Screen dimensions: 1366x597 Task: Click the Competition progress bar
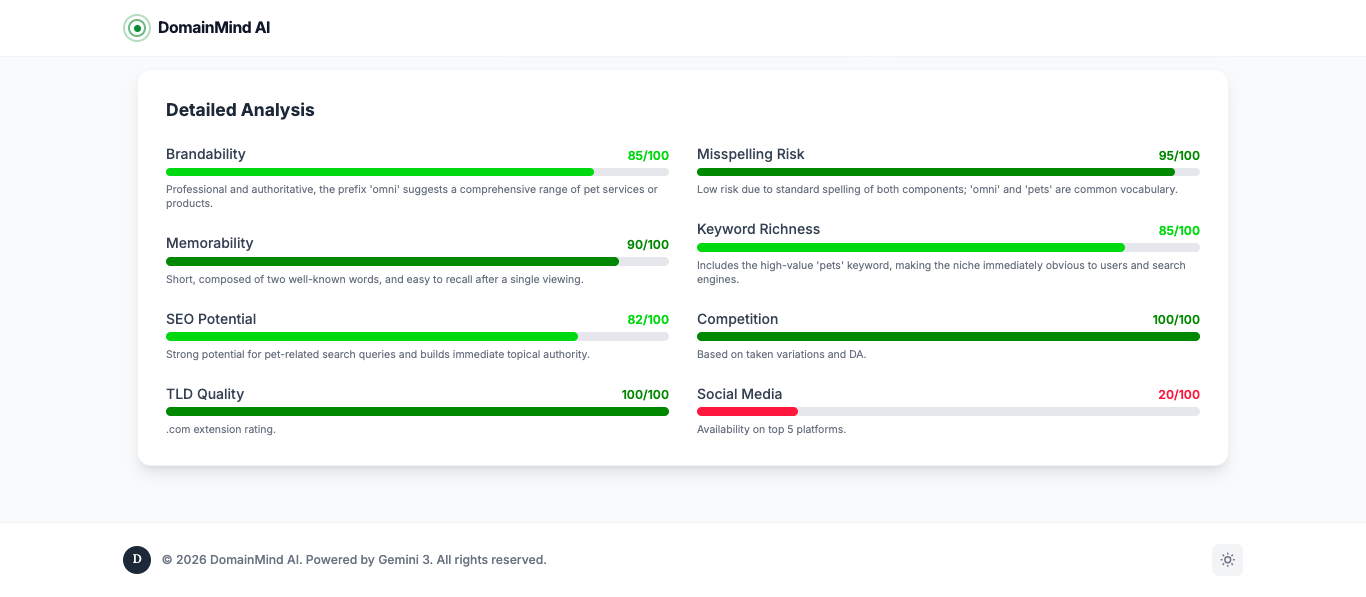click(948, 337)
